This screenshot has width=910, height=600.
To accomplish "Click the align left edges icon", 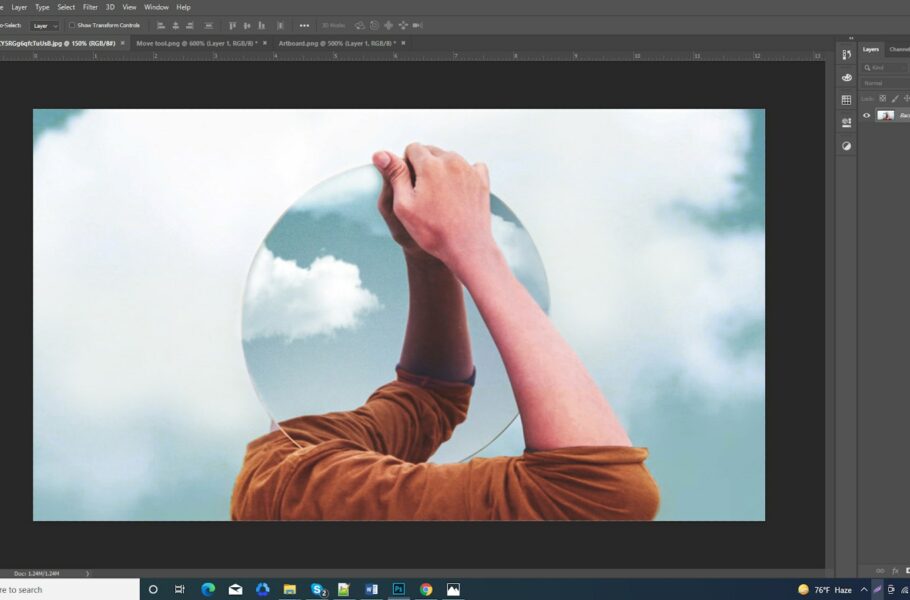I will [161, 26].
